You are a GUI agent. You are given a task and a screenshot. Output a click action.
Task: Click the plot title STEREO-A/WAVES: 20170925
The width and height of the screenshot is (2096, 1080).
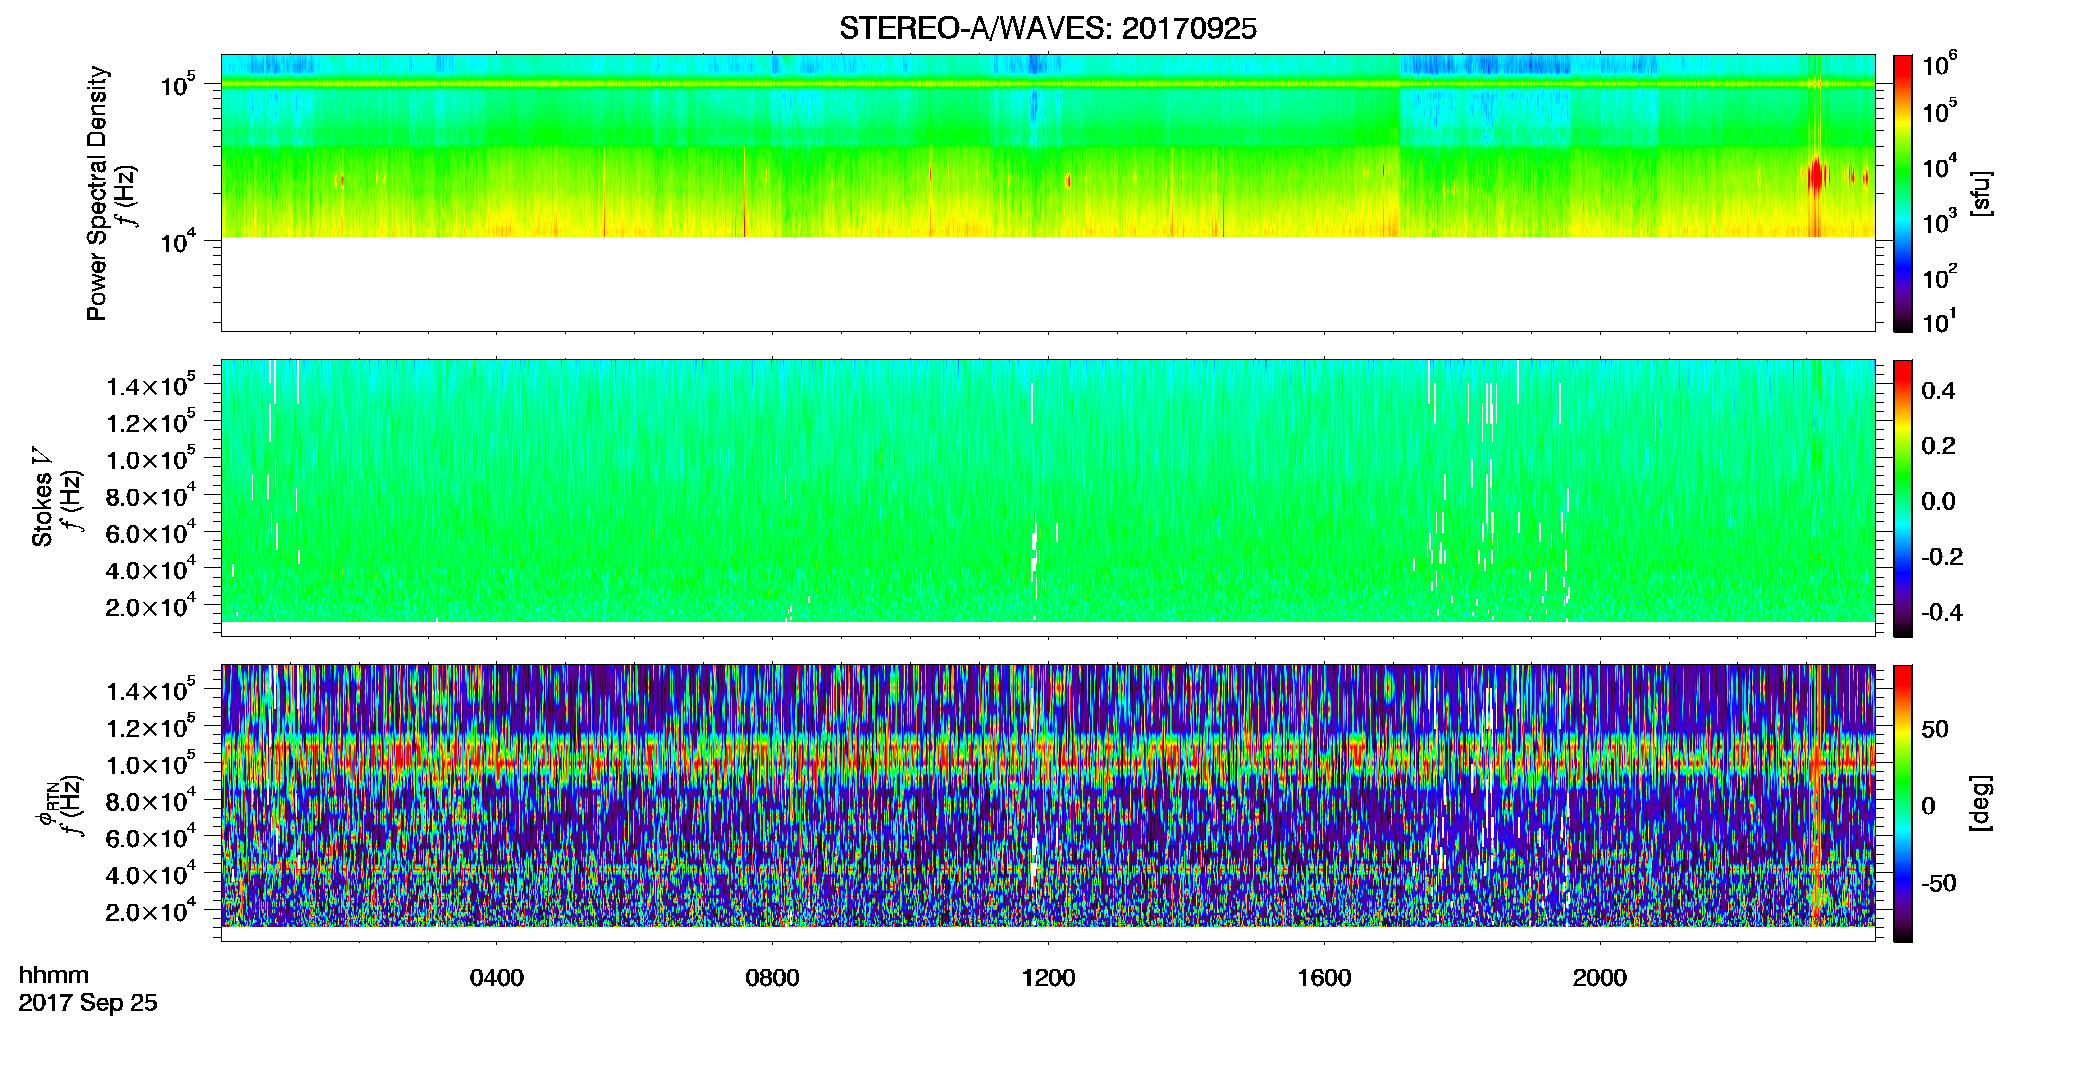tap(1048, 29)
